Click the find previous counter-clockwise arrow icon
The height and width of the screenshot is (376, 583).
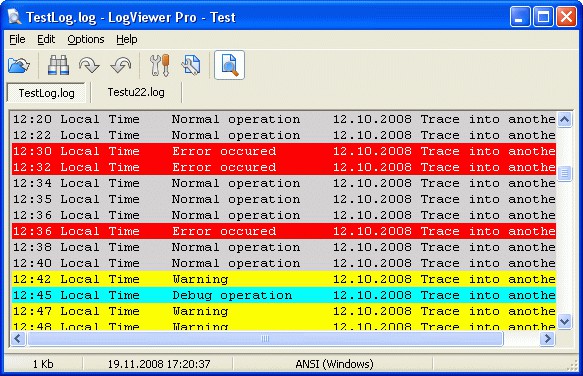click(x=121, y=65)
